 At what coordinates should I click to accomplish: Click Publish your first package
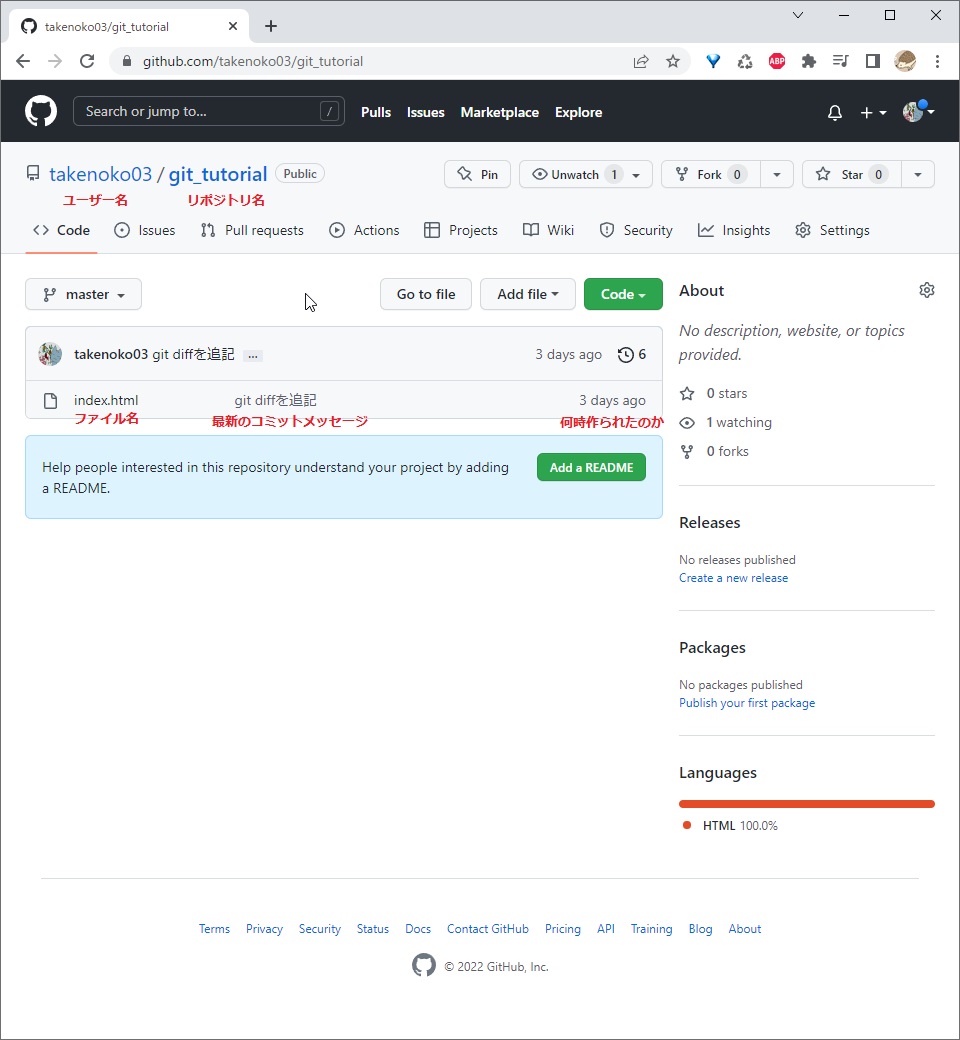(x=747, y=702)
